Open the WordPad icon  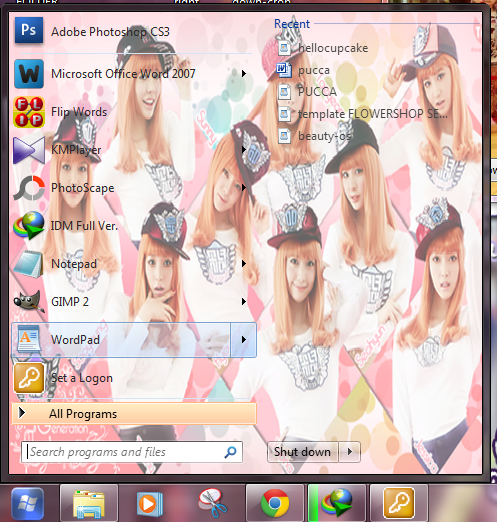pyautogui.click(x=29, y=339)
